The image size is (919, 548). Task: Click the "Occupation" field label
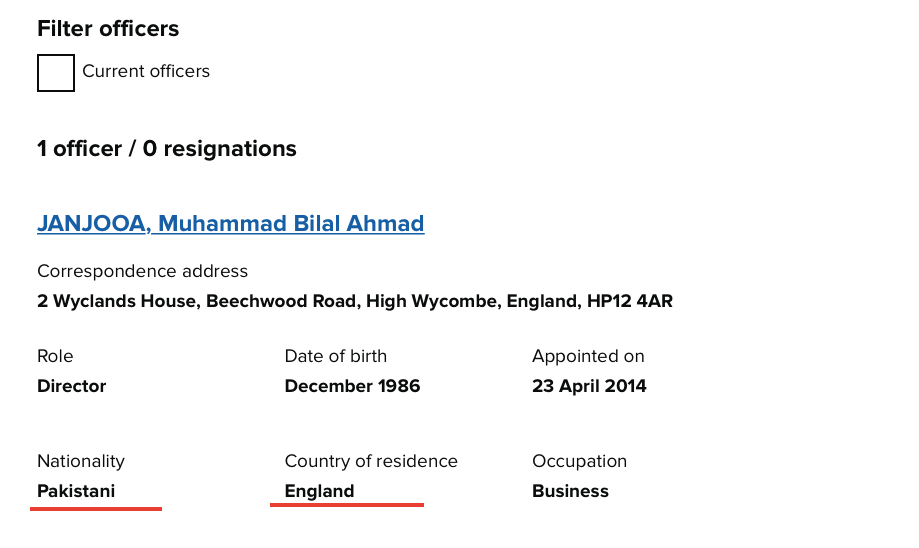point(579,461)
